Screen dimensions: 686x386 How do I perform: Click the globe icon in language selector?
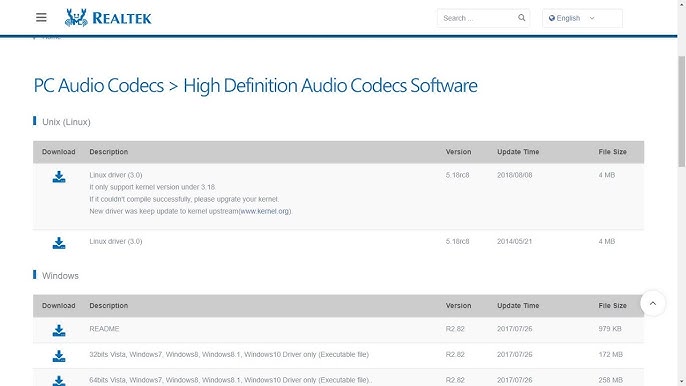pos(552,18)
